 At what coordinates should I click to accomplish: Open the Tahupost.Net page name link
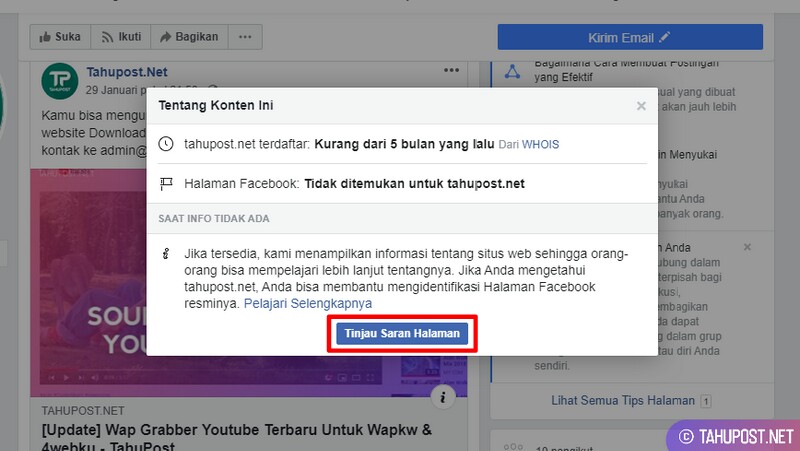[127, 72]
